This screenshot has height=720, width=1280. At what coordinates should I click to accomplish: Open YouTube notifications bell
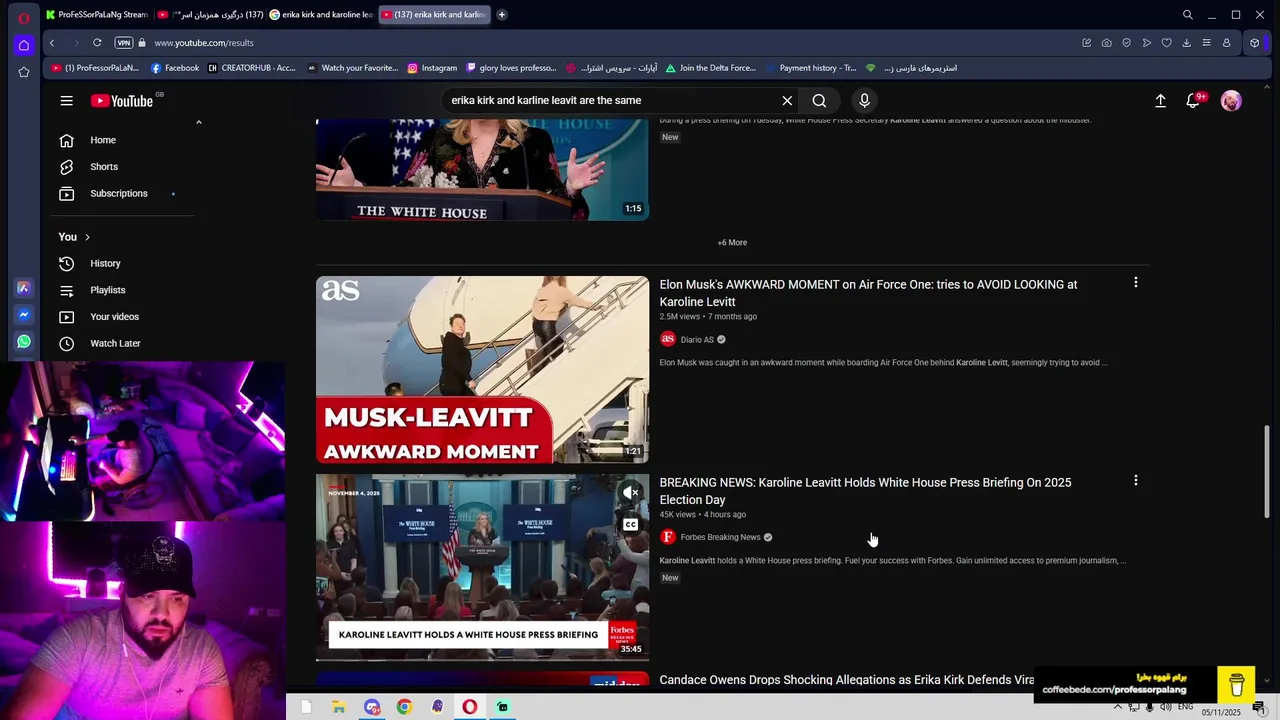(x=1193, y=101)
